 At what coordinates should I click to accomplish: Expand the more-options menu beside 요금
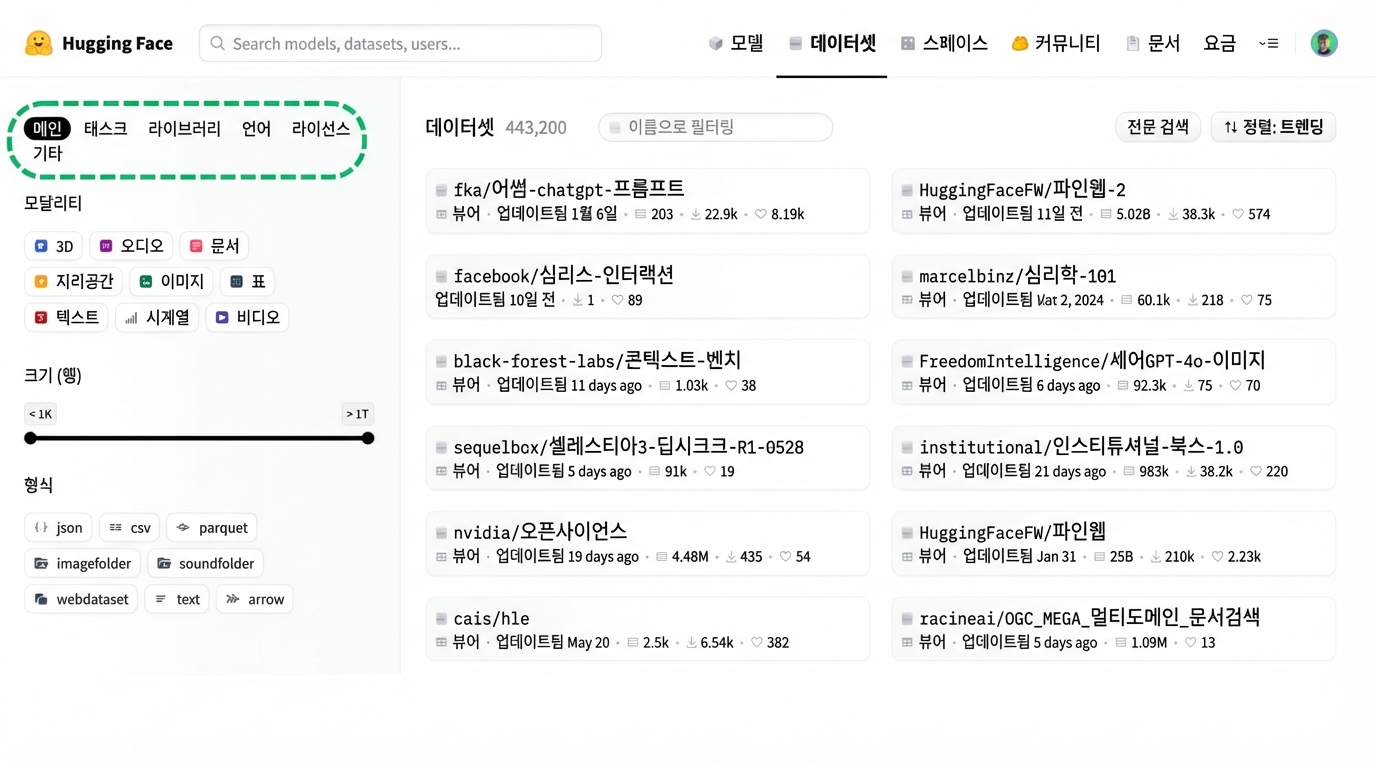pos(1269,43)
